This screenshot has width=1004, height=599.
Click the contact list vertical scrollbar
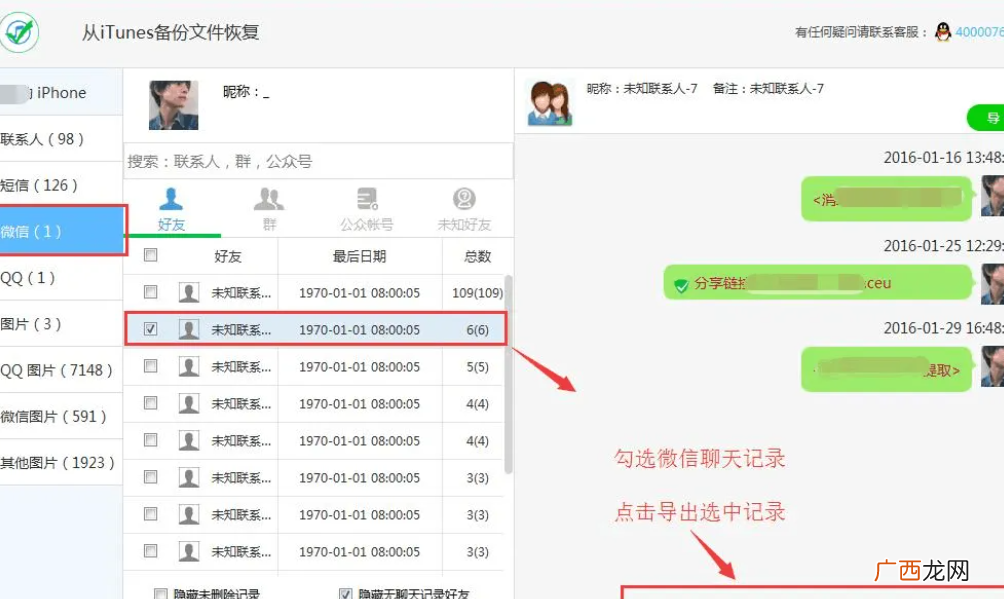click(508, 375)
